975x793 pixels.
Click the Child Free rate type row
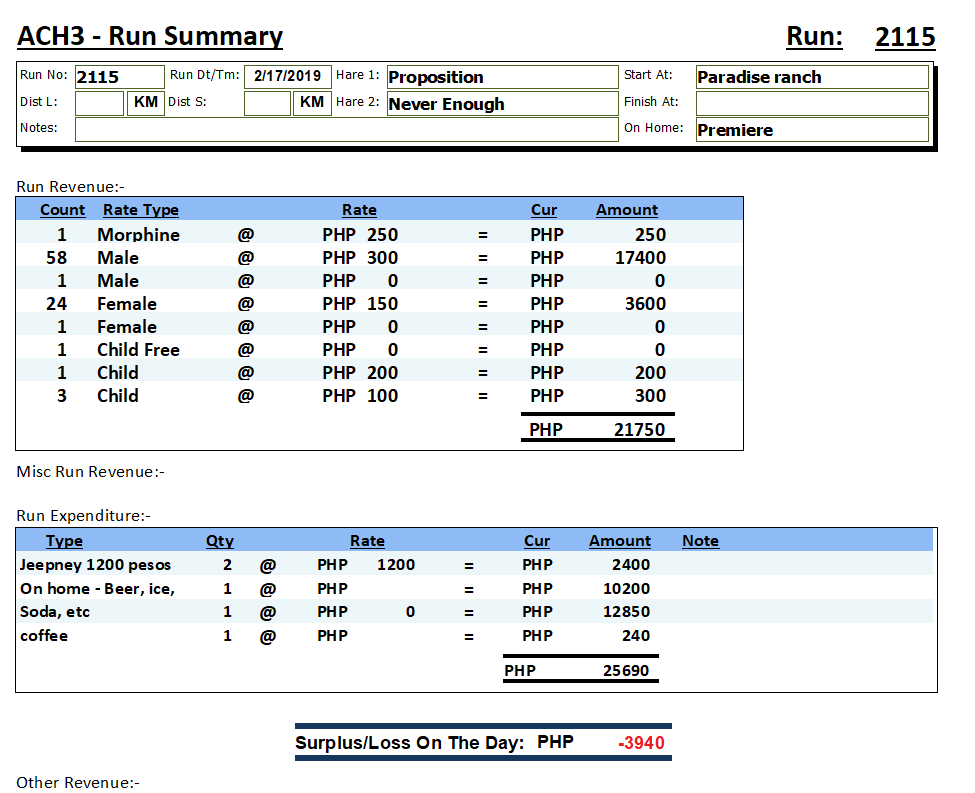point(138,350)
